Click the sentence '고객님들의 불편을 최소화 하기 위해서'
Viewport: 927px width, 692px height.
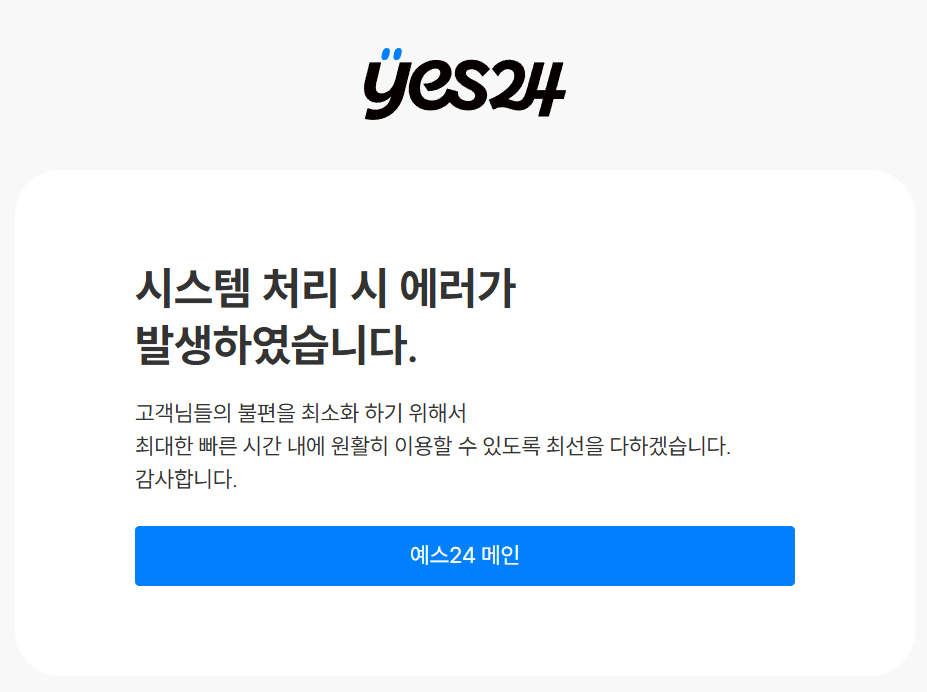[301, 412]
